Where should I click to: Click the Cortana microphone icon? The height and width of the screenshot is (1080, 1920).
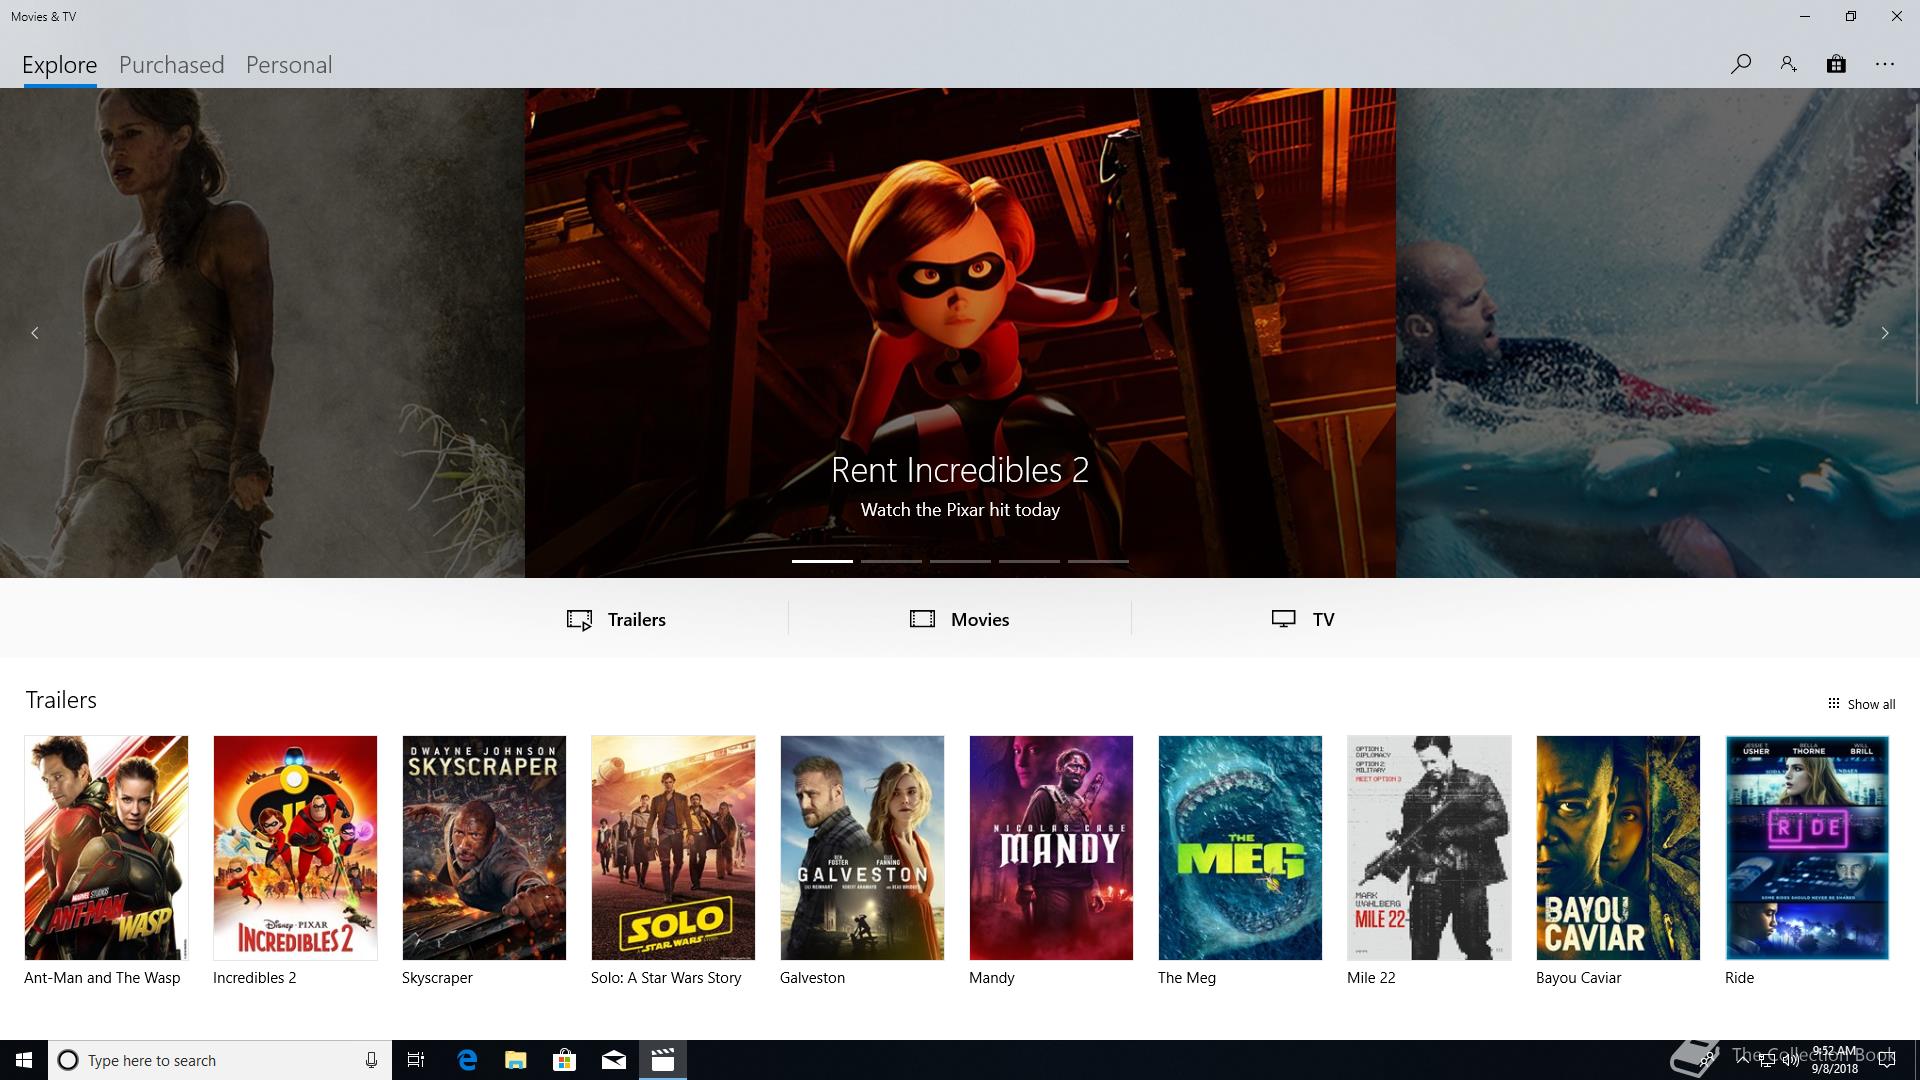371,1060
